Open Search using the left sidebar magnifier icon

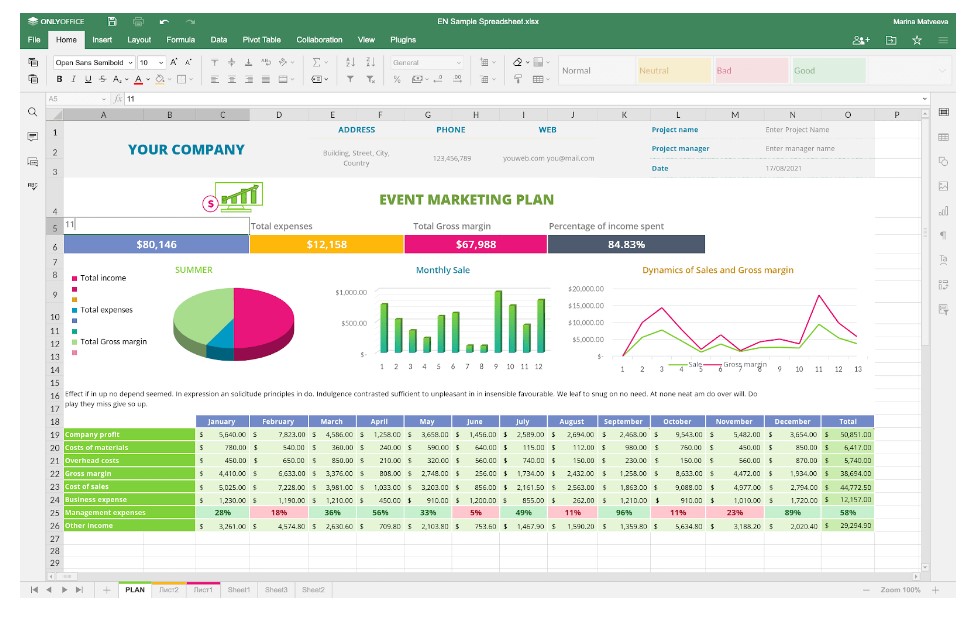click(x=32, y=112)
